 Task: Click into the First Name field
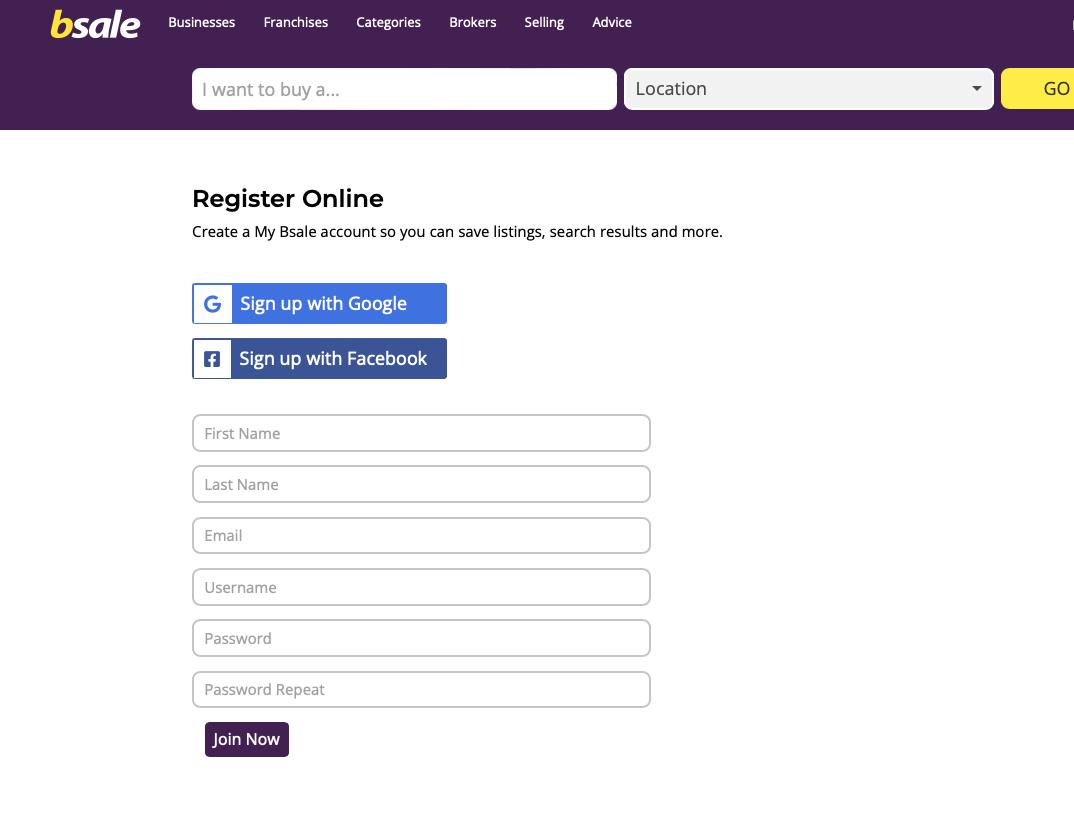click(421, 433)
